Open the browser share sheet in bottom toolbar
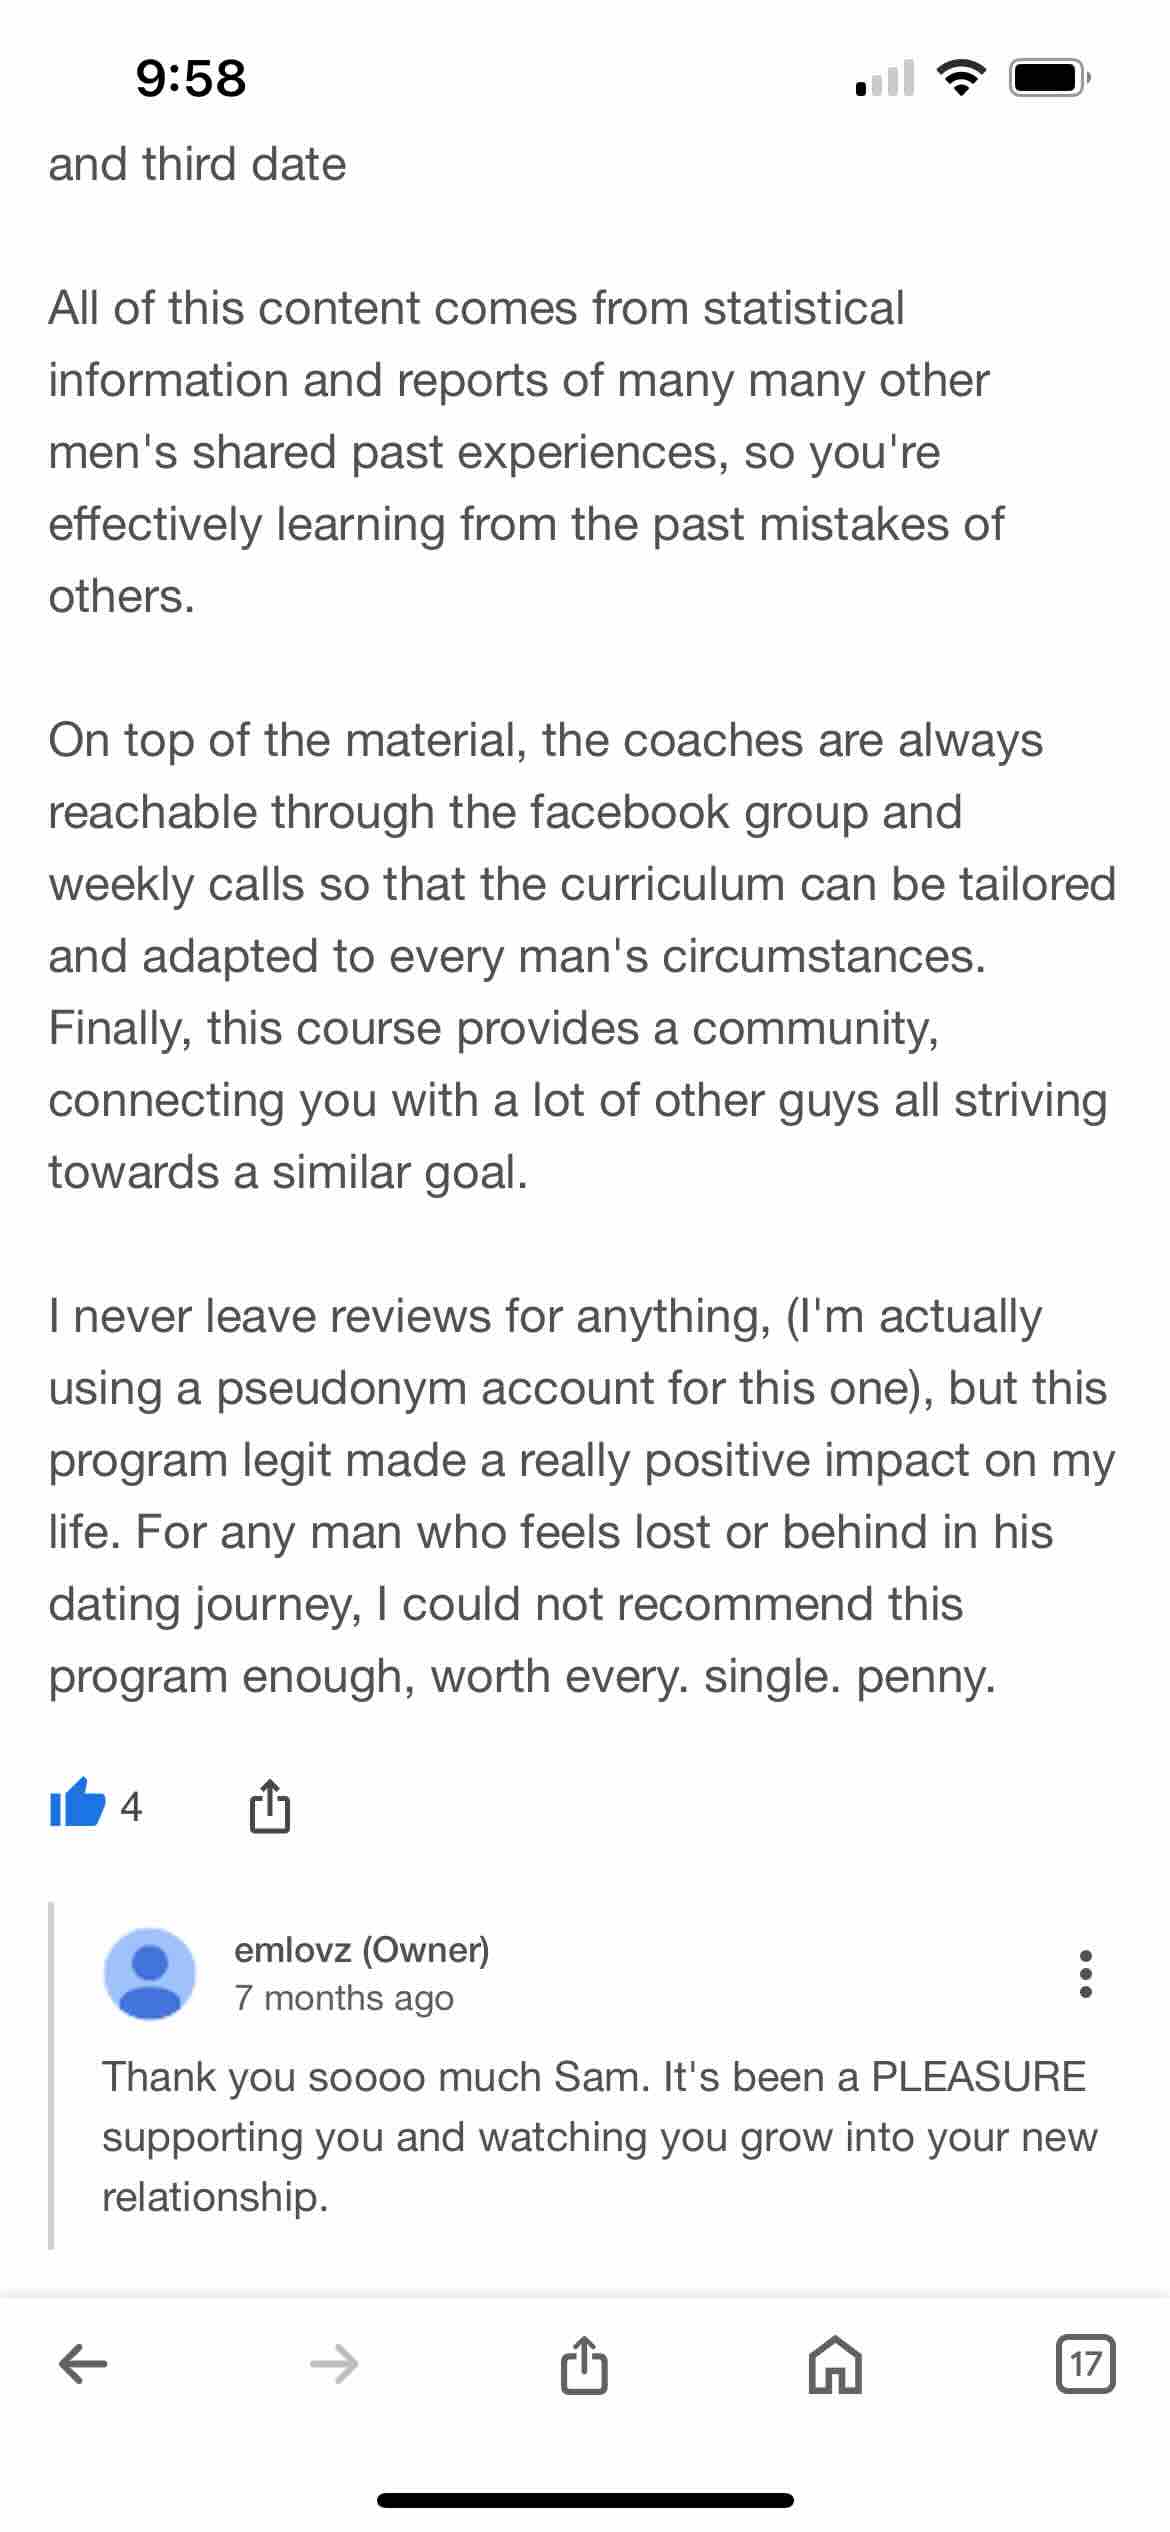This screenshot has height=2532, width=1170. point(584,2364)
